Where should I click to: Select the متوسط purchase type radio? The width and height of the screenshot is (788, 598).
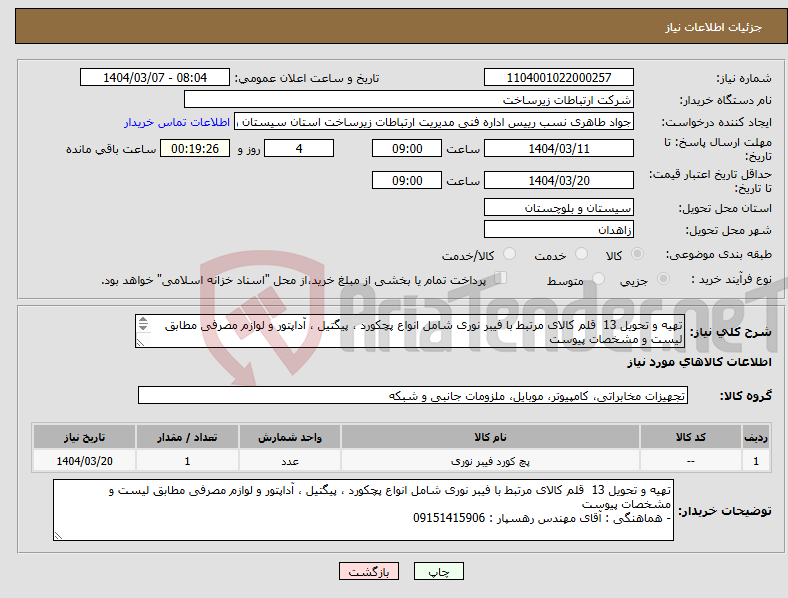point(598,278)
